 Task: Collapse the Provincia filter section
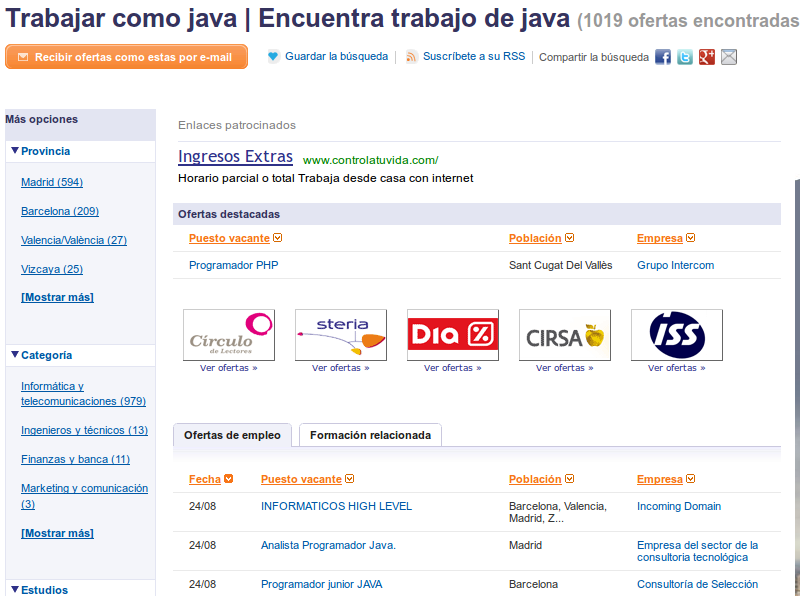(15, 151)
